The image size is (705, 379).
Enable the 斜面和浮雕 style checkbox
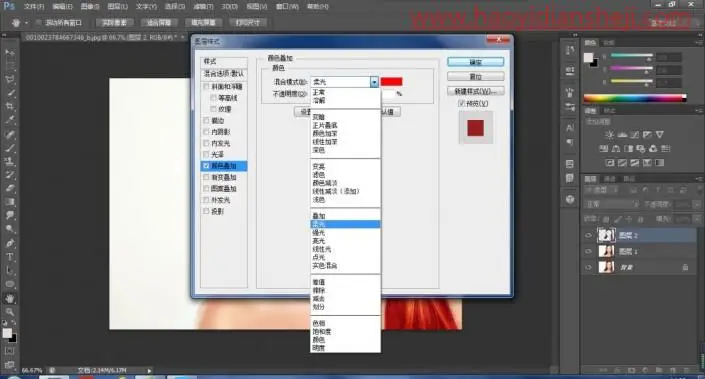tap(206, 86)
